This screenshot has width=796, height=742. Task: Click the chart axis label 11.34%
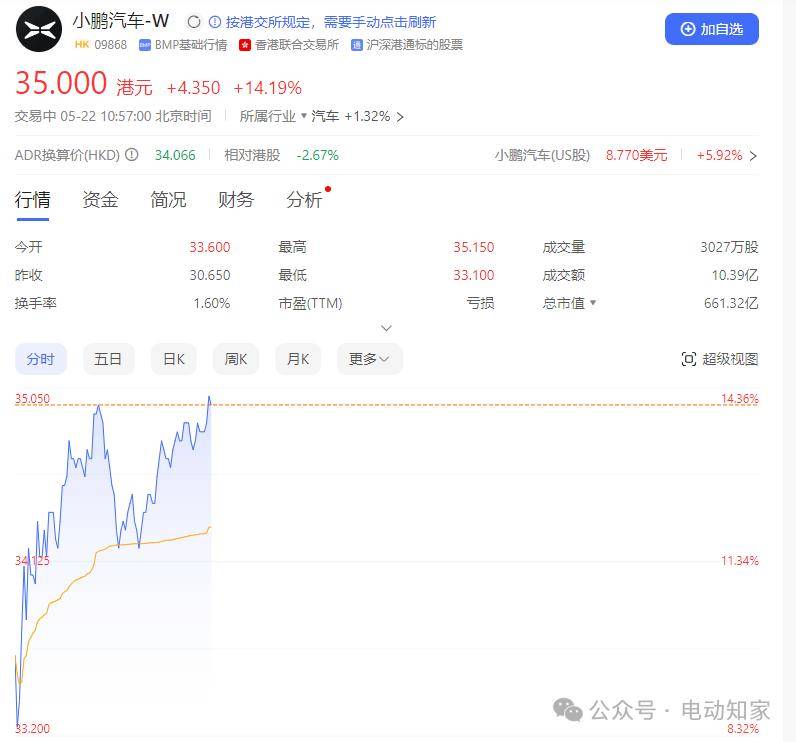click(740, 560)
